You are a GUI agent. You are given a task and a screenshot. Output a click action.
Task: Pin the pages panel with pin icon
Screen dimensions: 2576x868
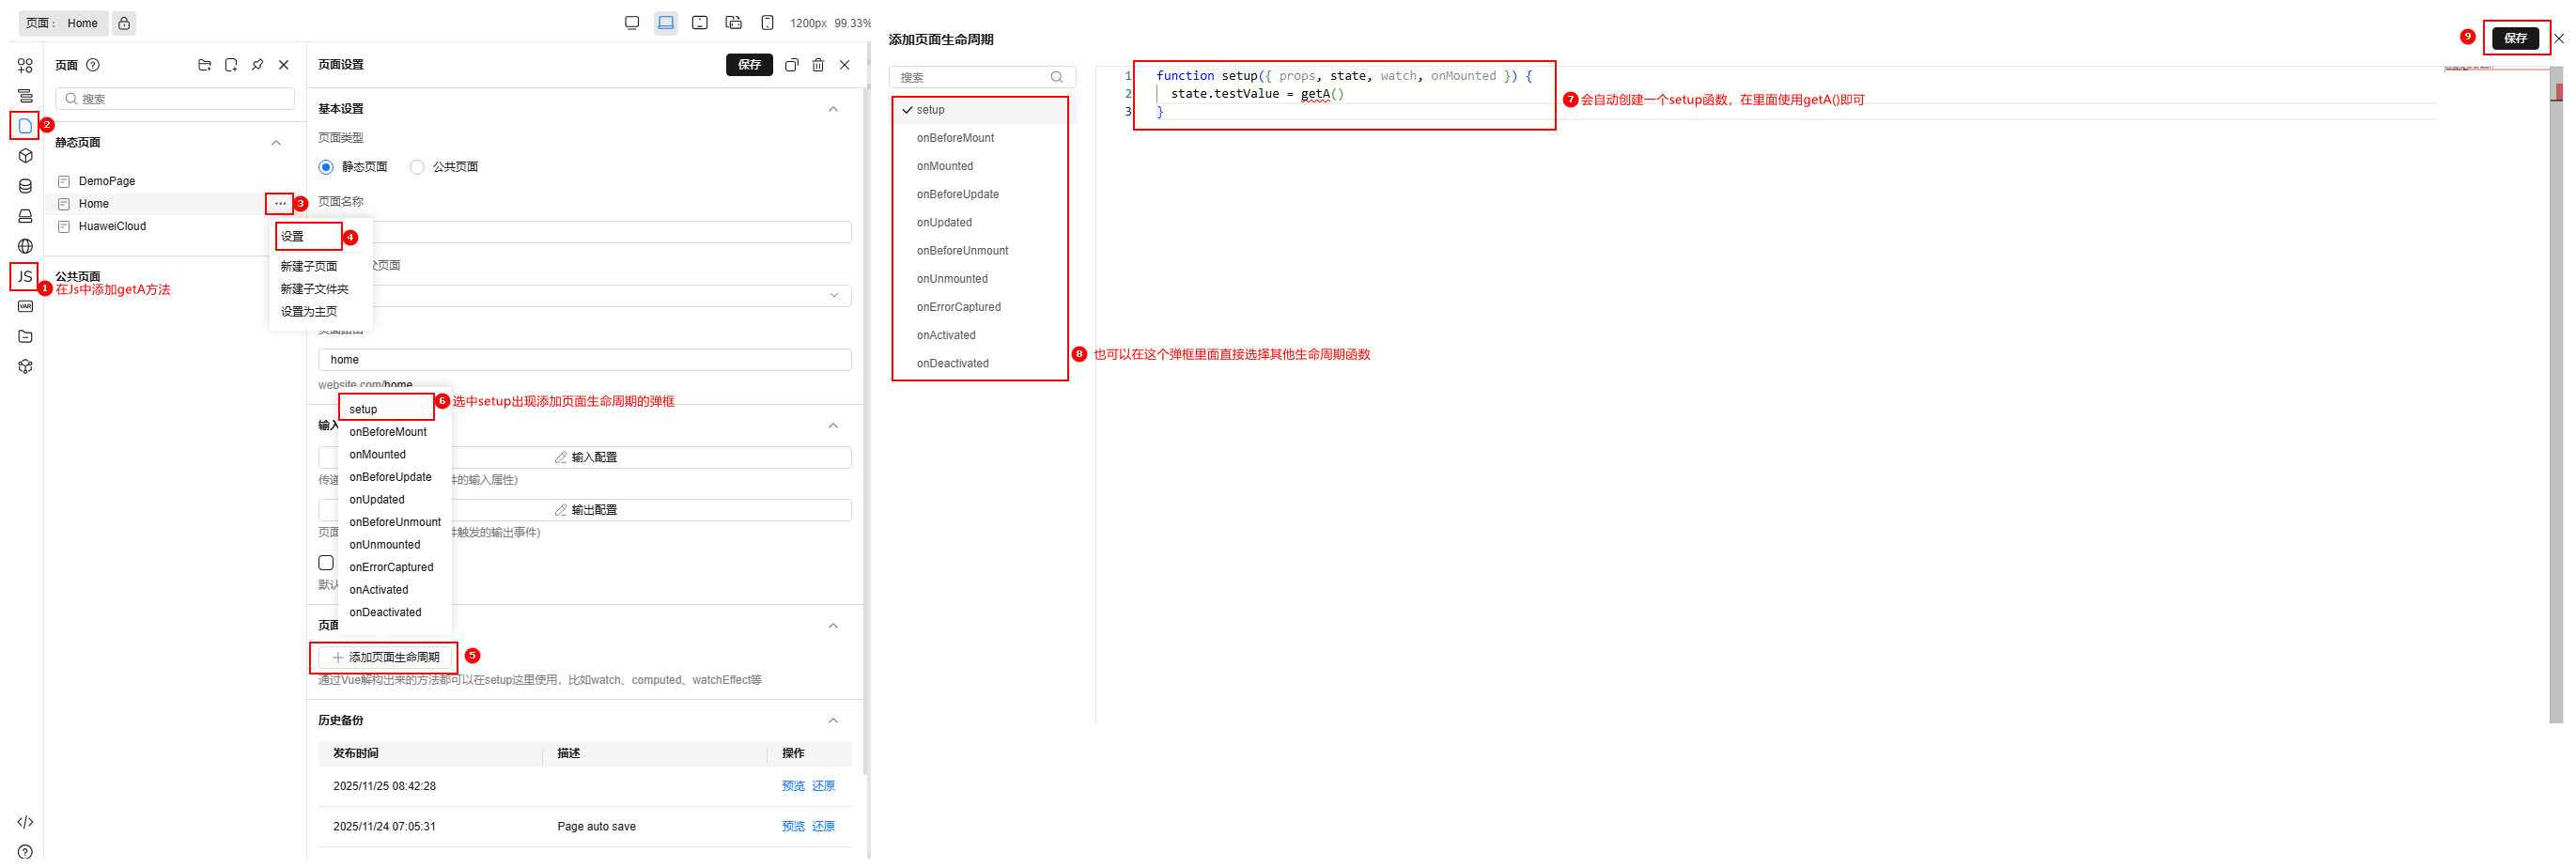pos(257,65)
